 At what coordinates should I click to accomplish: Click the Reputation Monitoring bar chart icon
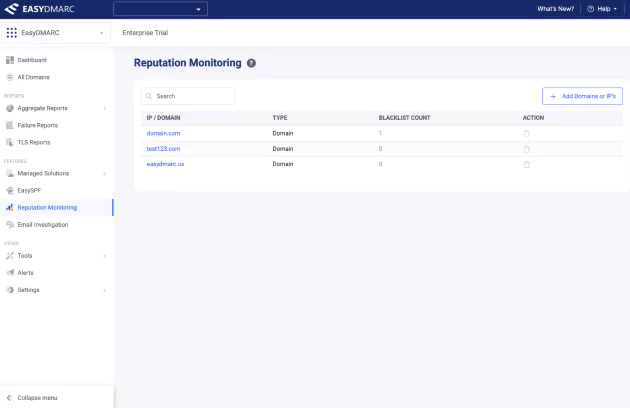tap(10, 207)
